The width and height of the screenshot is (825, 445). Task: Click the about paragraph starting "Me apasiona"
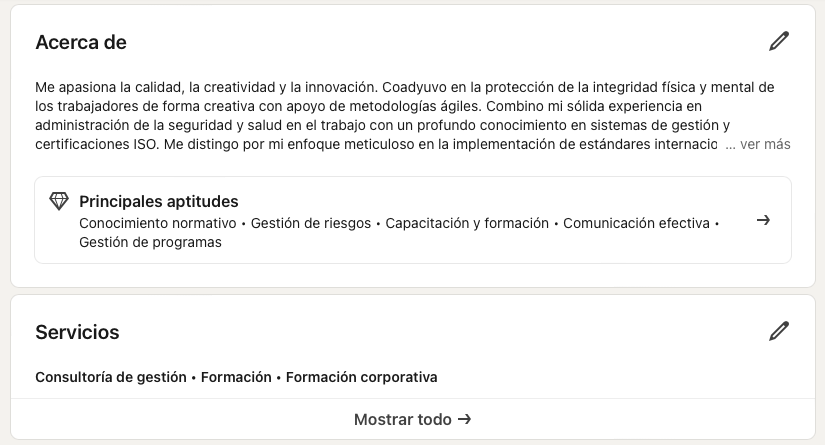(x=200, y=88)
